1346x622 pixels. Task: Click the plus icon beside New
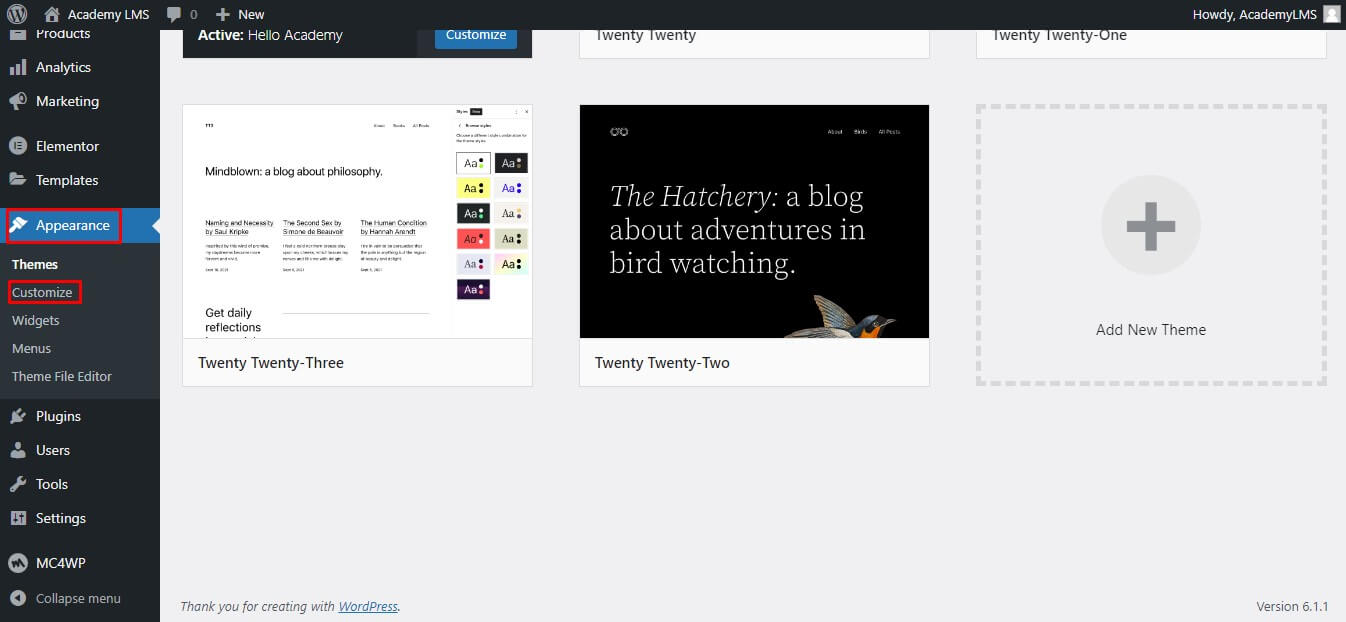pos(223,14)
